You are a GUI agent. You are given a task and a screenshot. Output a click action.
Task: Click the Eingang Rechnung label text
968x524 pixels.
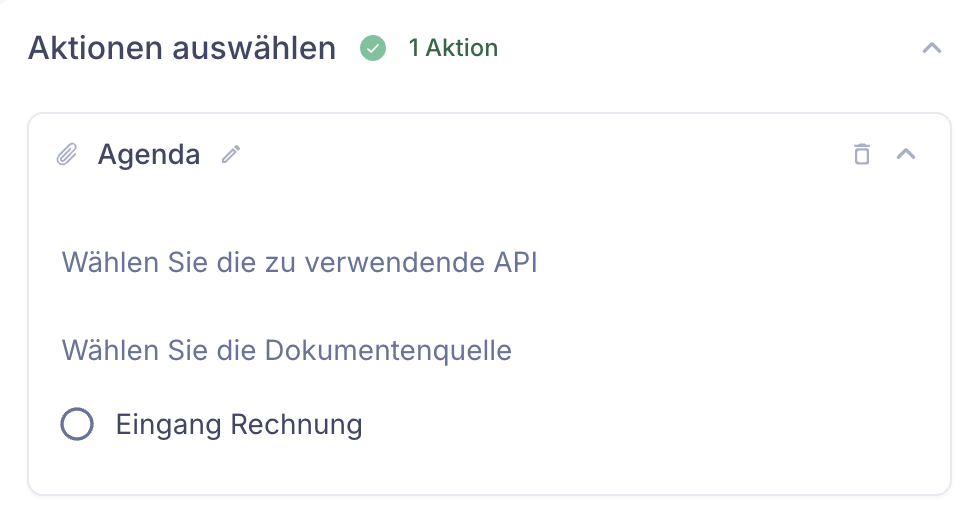pyautogui.click(x=239, y=425)
